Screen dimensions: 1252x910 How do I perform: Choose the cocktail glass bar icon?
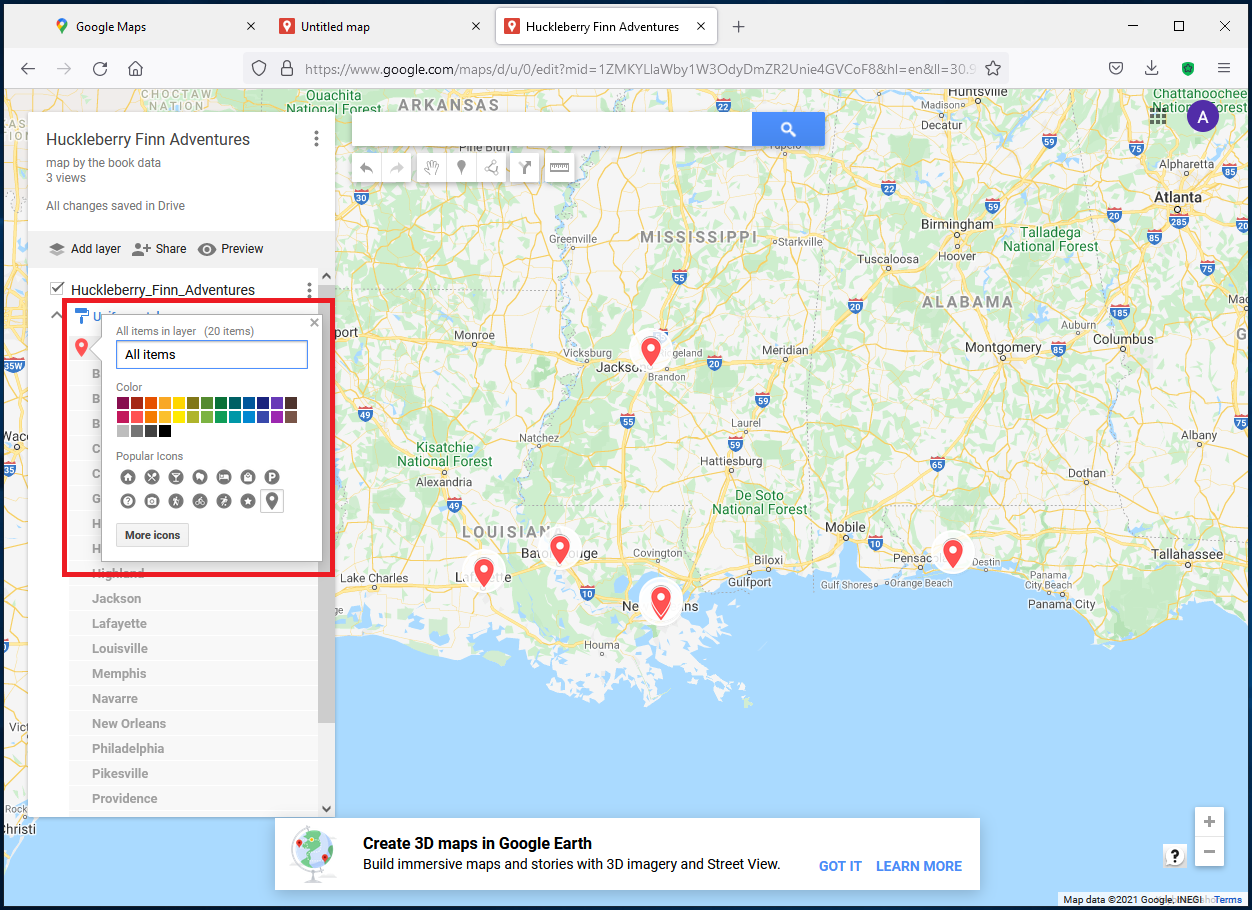coord(176,477)
